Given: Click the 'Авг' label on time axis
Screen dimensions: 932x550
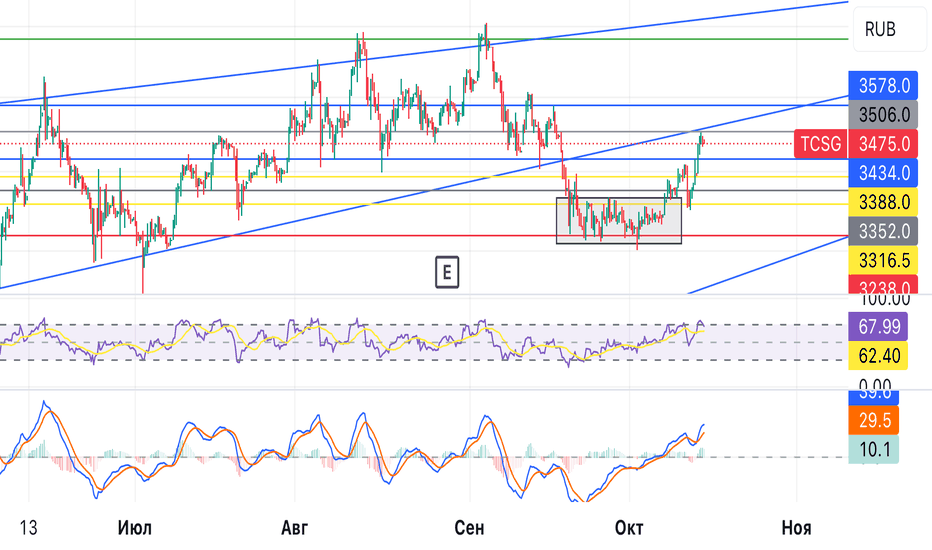Looking at the screenshot, I should point(296,527).
